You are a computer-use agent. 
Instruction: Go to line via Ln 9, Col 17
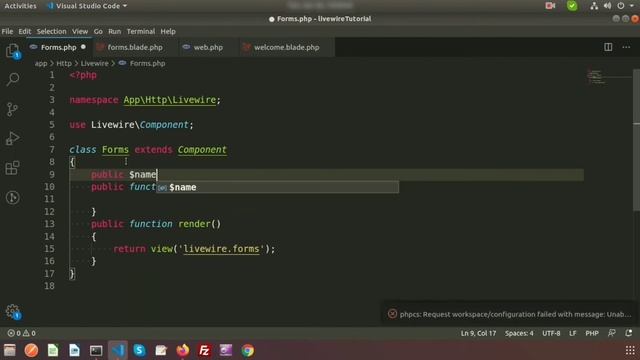478,333
